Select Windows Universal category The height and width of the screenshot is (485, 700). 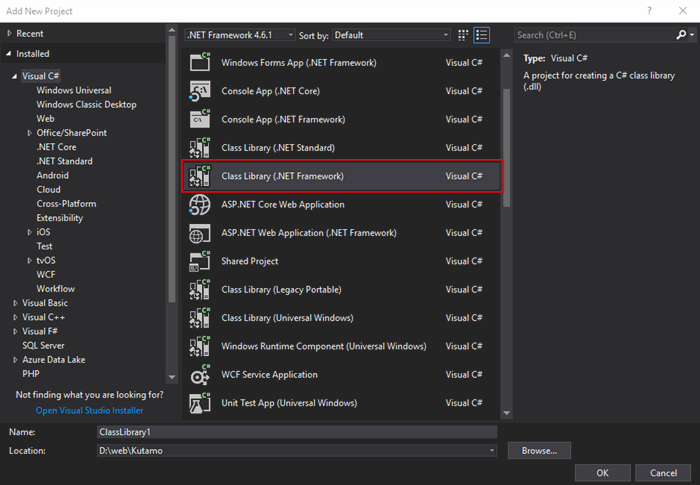(74, 90)
